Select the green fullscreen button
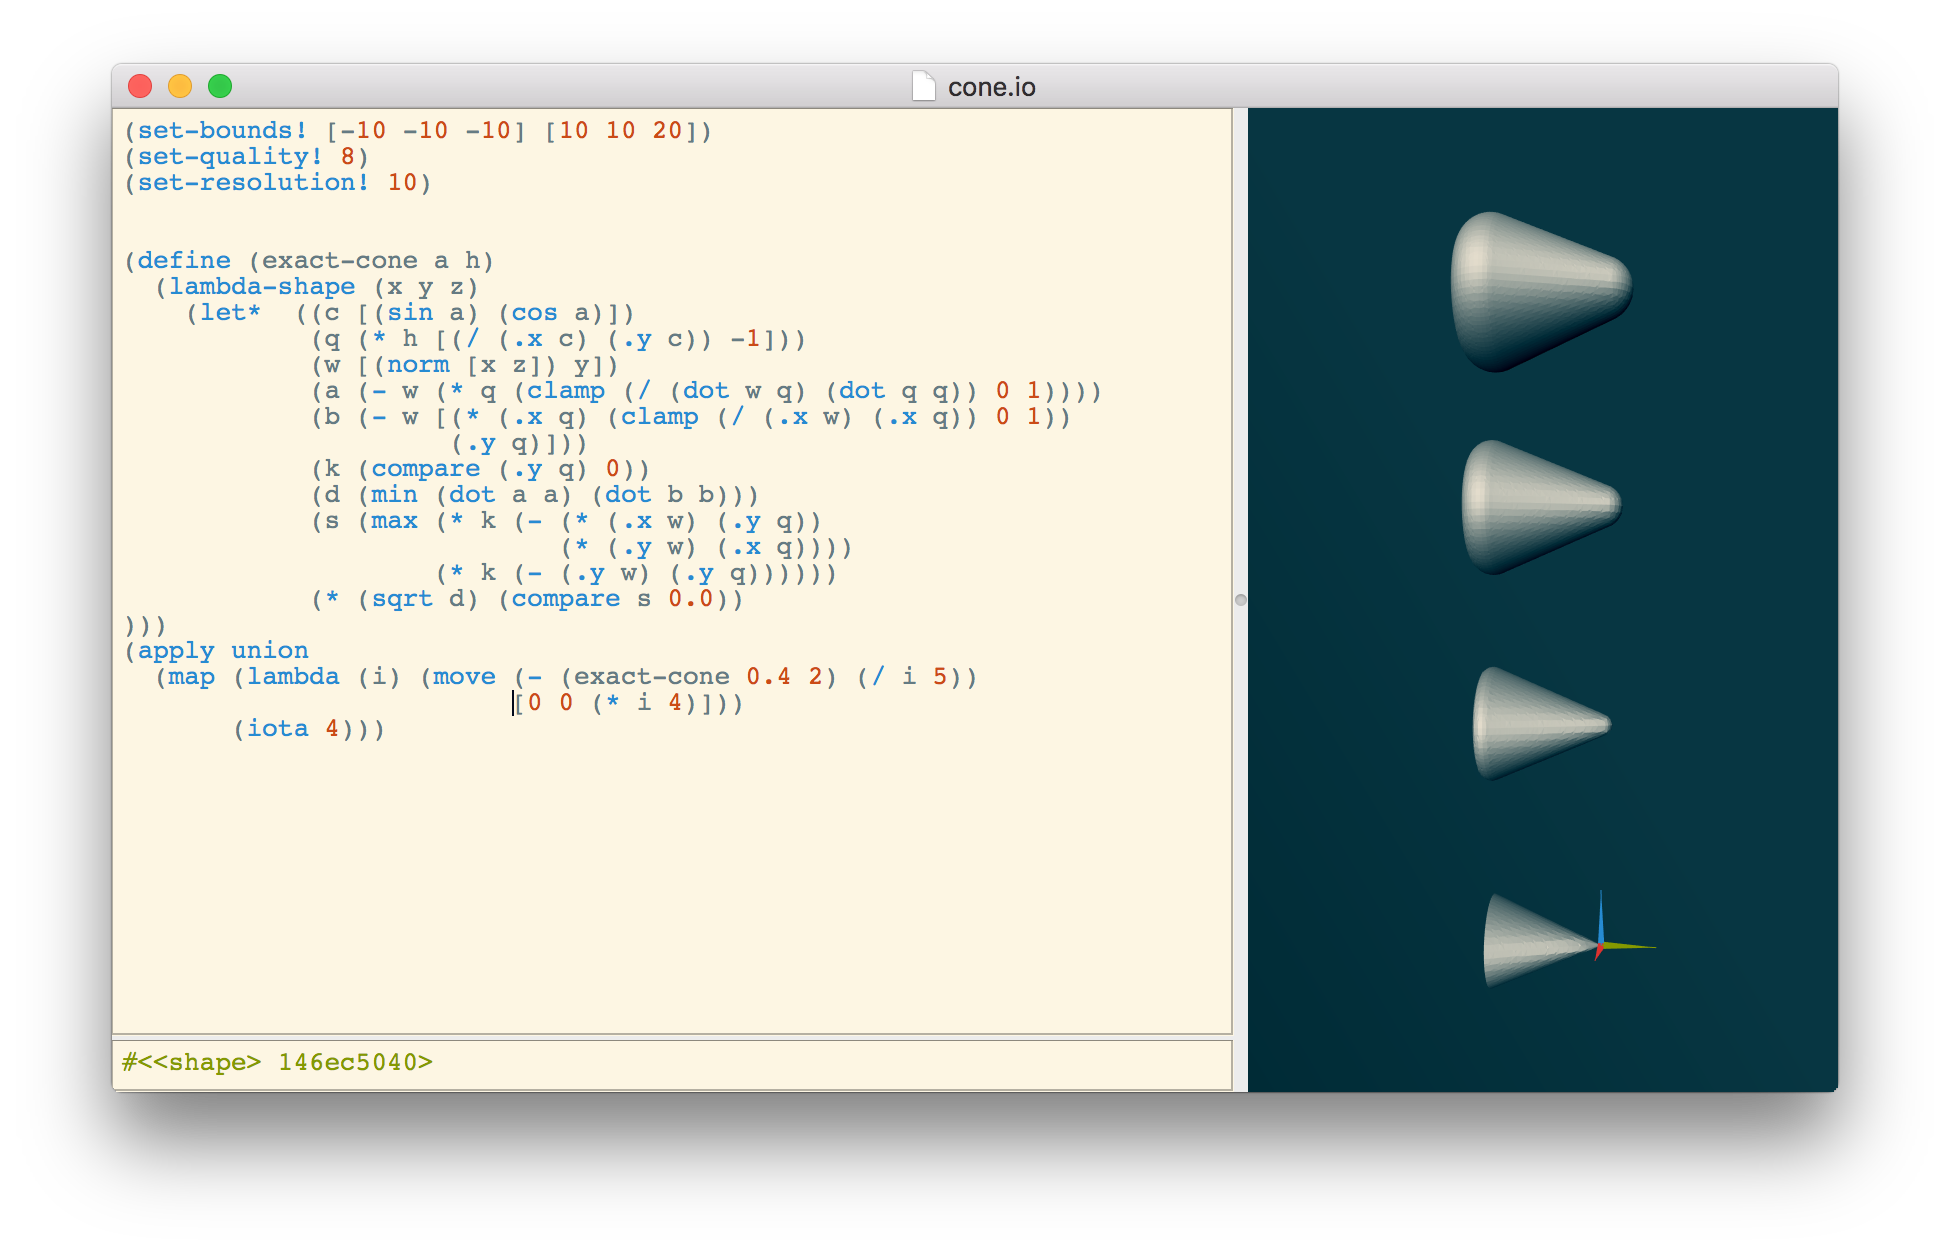1950x1252 pixels. tap(219, 87)
